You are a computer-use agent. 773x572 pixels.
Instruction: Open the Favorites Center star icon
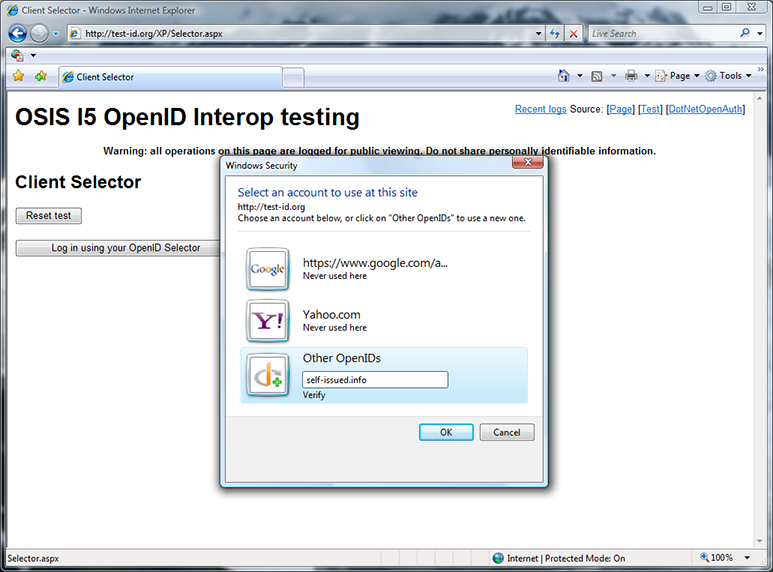[x=18, y=76]
